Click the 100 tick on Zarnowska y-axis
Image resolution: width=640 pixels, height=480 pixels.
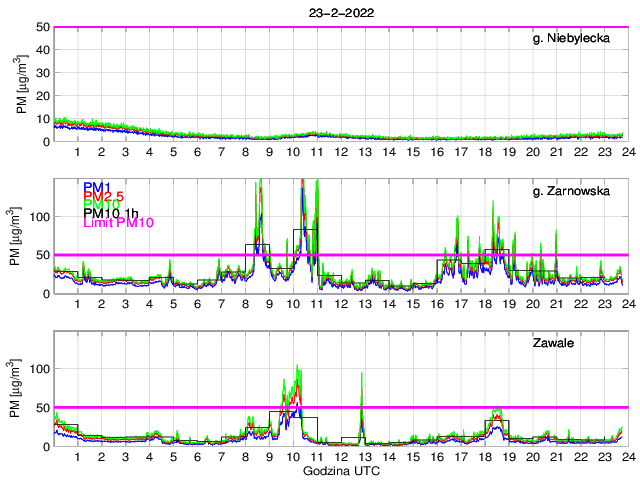pyautogui.click(x=40, y=216)
